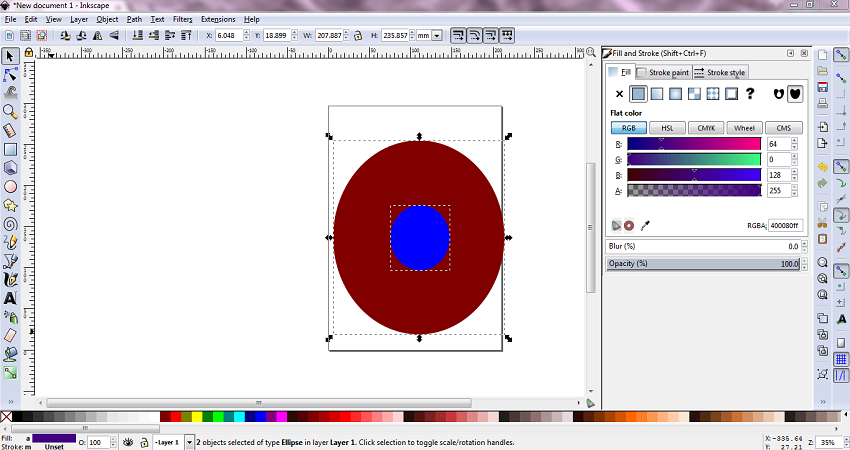The width and height of the screenshot is (850, 450).
Task: Open the Layer 1 dropdown
Action: [x=189, y=442]
